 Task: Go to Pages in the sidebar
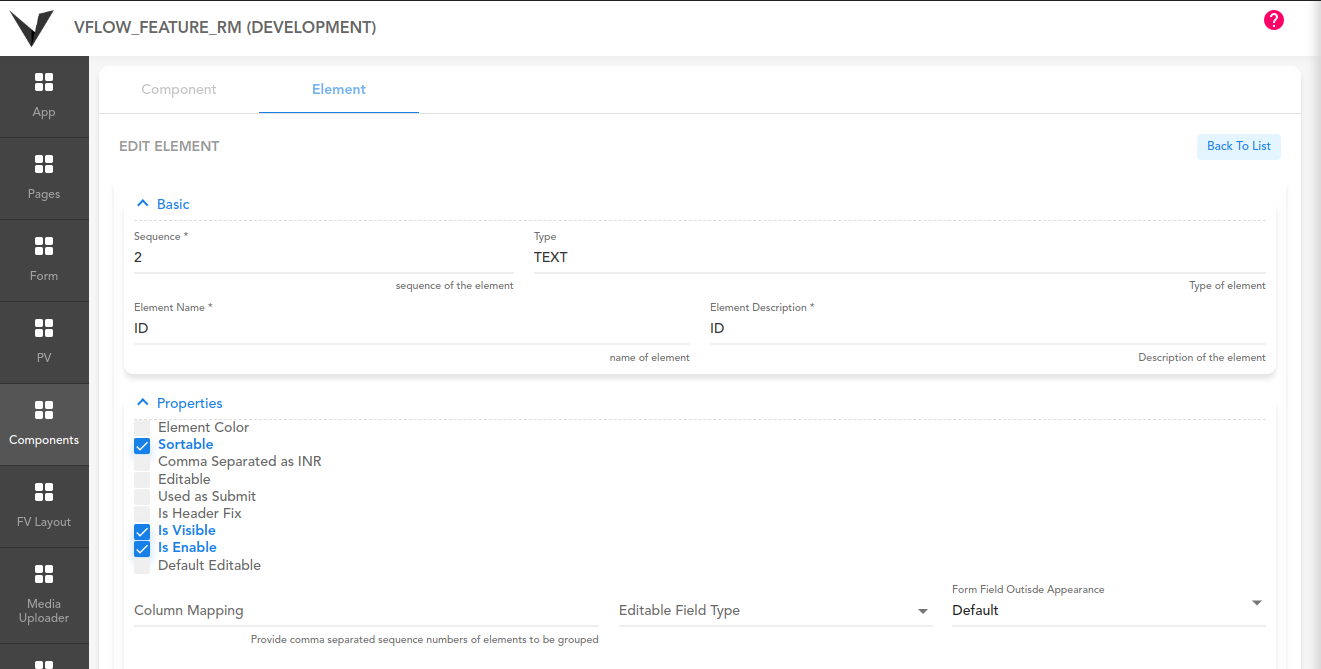[x=44, y=178]
